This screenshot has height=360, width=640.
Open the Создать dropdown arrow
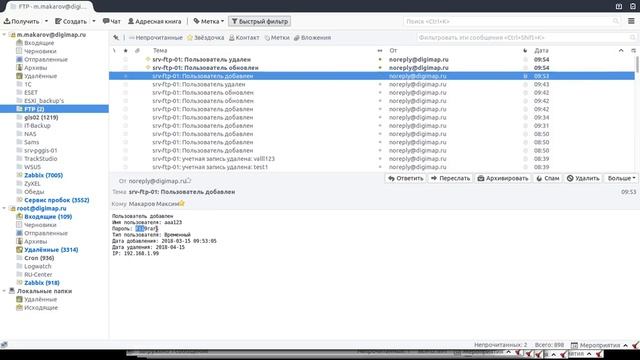(94, 21)
